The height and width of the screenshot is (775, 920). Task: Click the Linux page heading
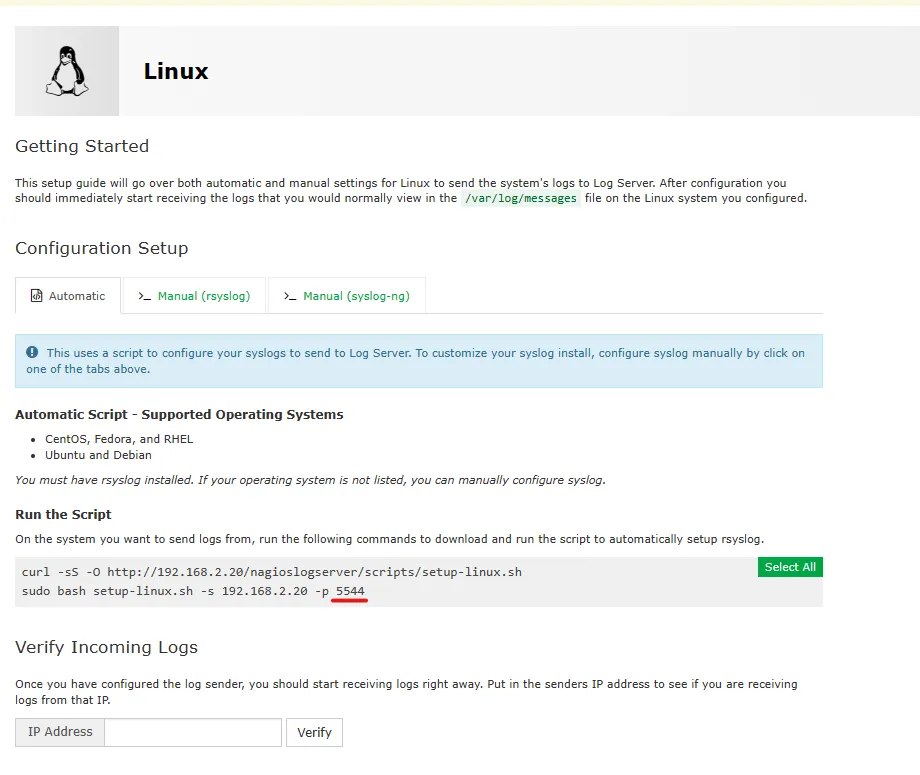[x=176, y=71]
